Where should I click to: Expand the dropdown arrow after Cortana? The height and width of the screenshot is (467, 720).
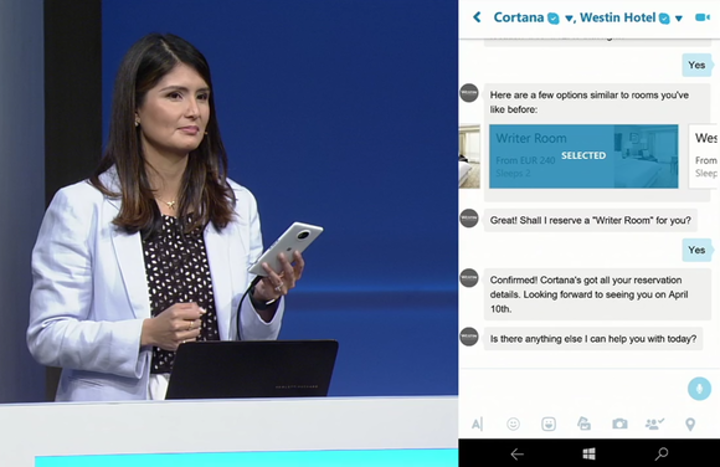(569, 18)
